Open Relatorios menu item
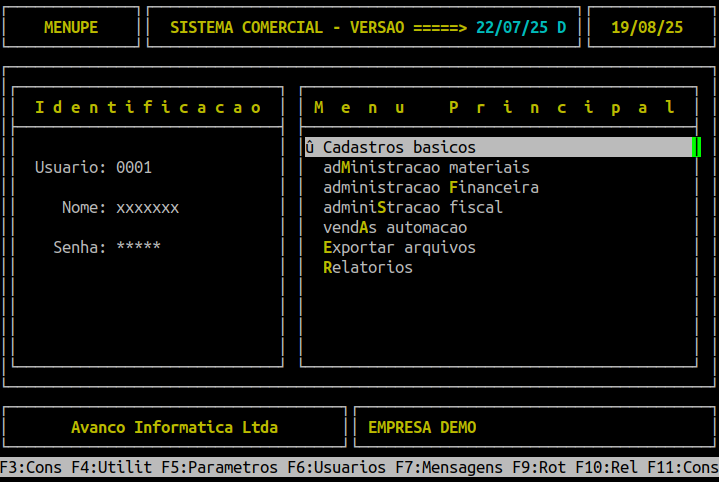The image size is (719, 482). click(368, 267)
